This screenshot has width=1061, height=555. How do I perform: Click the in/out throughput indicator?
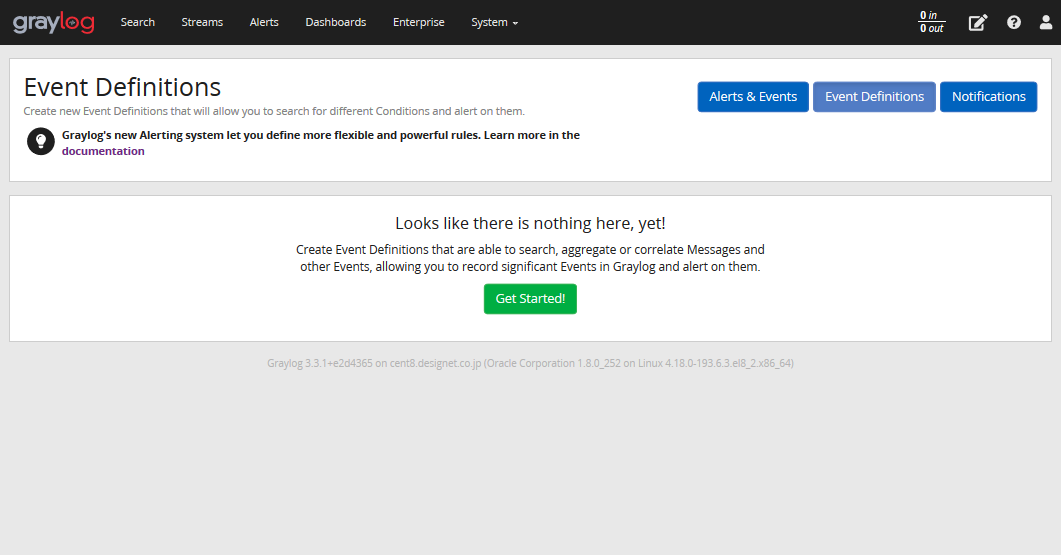point(931,22)
